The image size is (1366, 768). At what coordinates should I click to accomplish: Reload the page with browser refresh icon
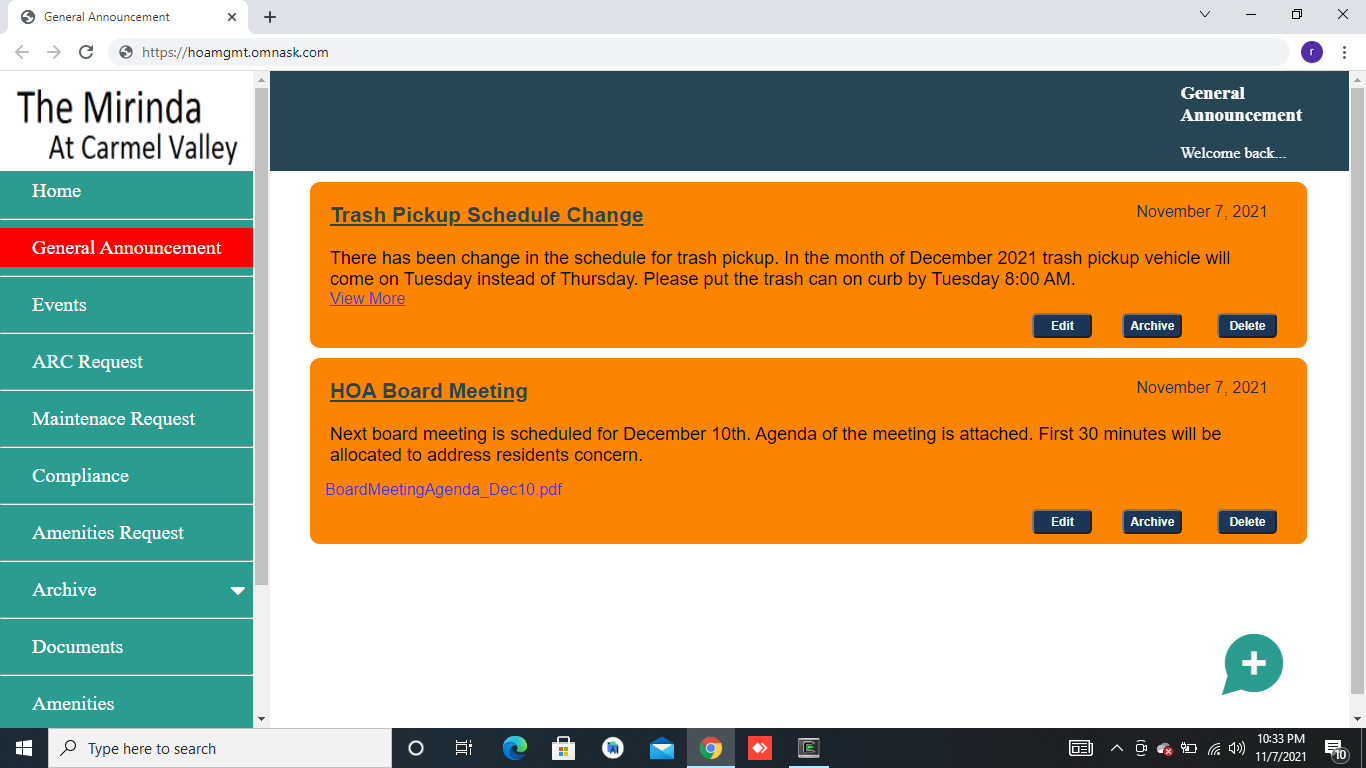[x=86, y=52]
